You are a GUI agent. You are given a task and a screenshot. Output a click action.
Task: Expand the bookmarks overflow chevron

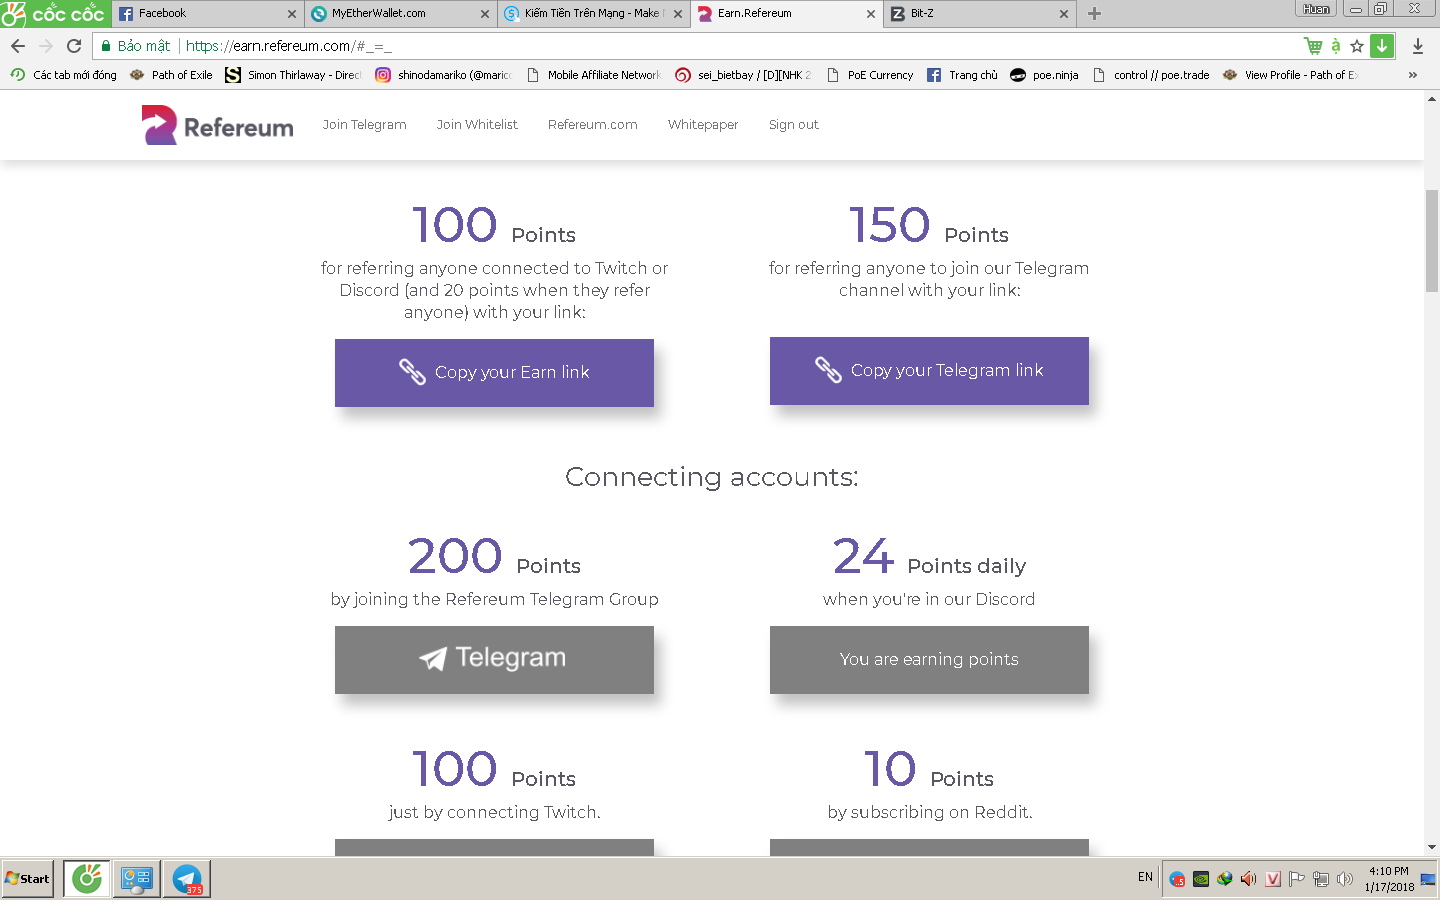[x=1412, y=75]
